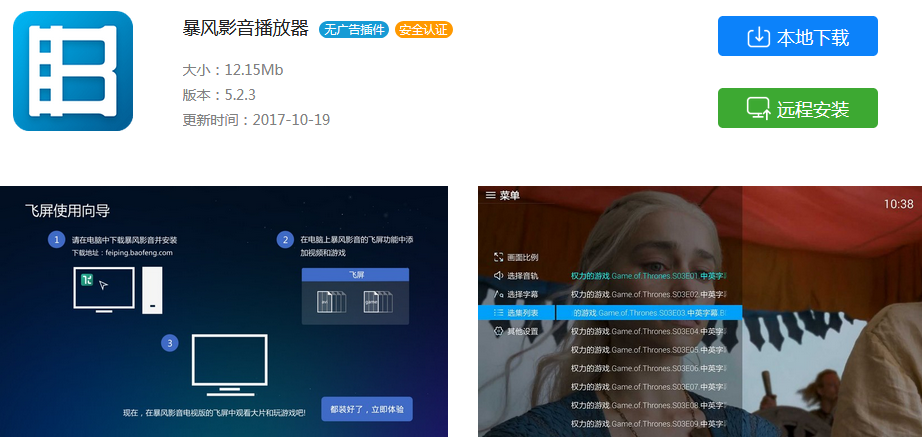This screenshot has height=437, width=922.
Task: Click the 10:38 clock display
Action: 898,204
